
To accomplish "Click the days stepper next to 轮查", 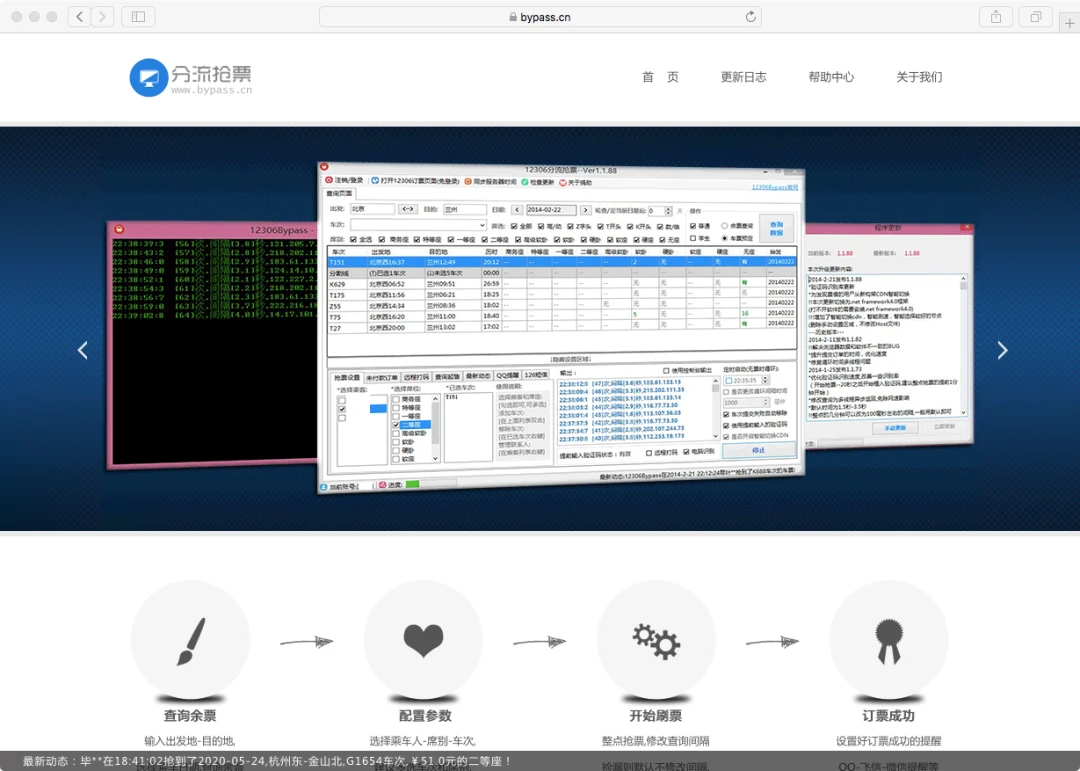I will [668, 211].
